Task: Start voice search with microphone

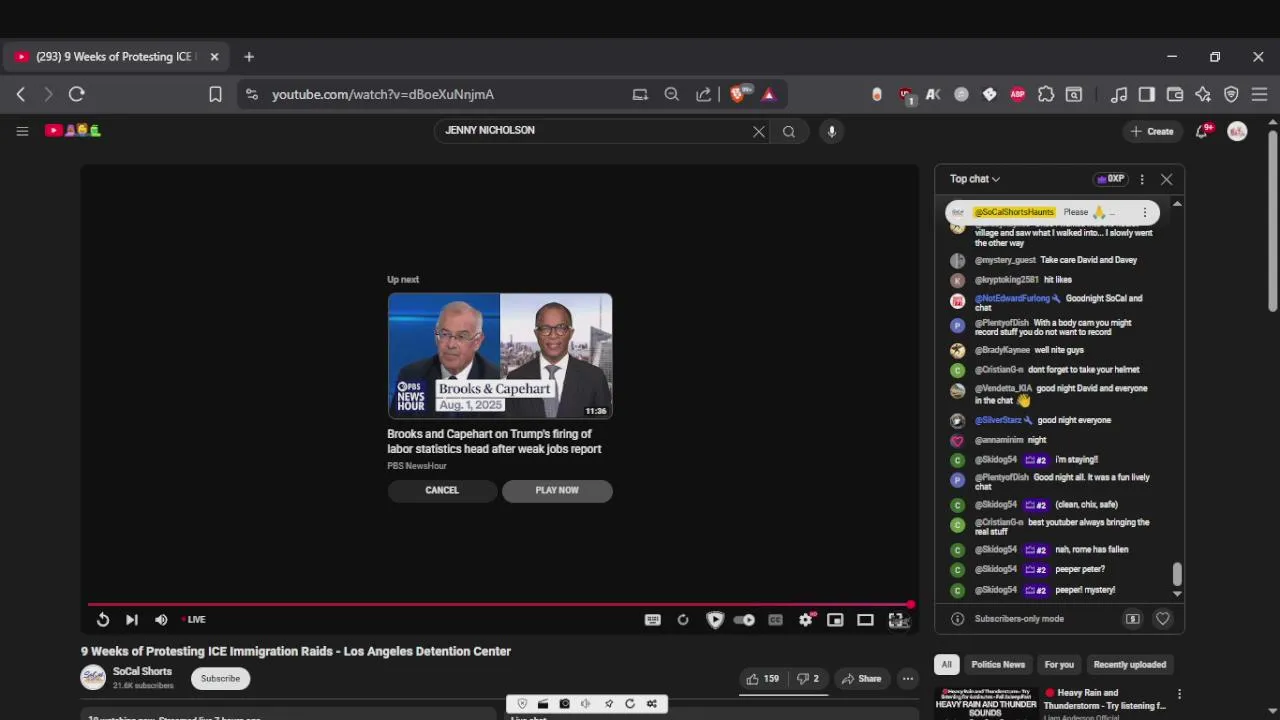Action: [831, 131]
